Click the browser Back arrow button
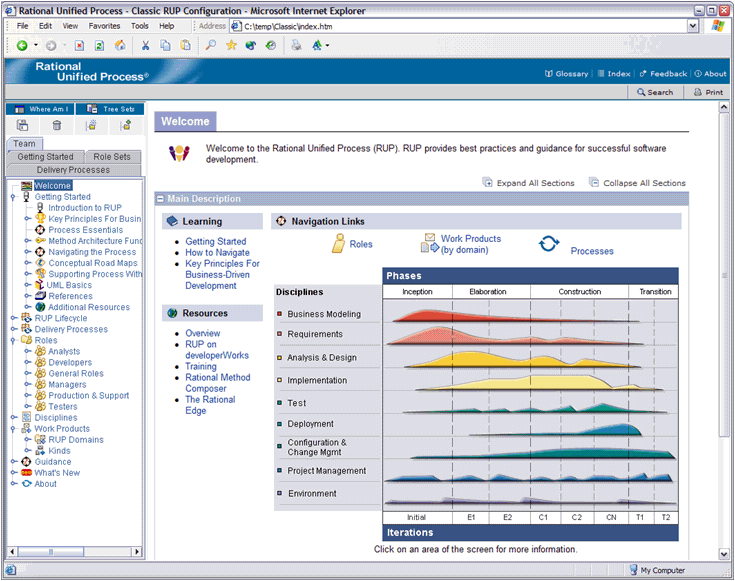 pyautogui.click(x=22, y=45)
